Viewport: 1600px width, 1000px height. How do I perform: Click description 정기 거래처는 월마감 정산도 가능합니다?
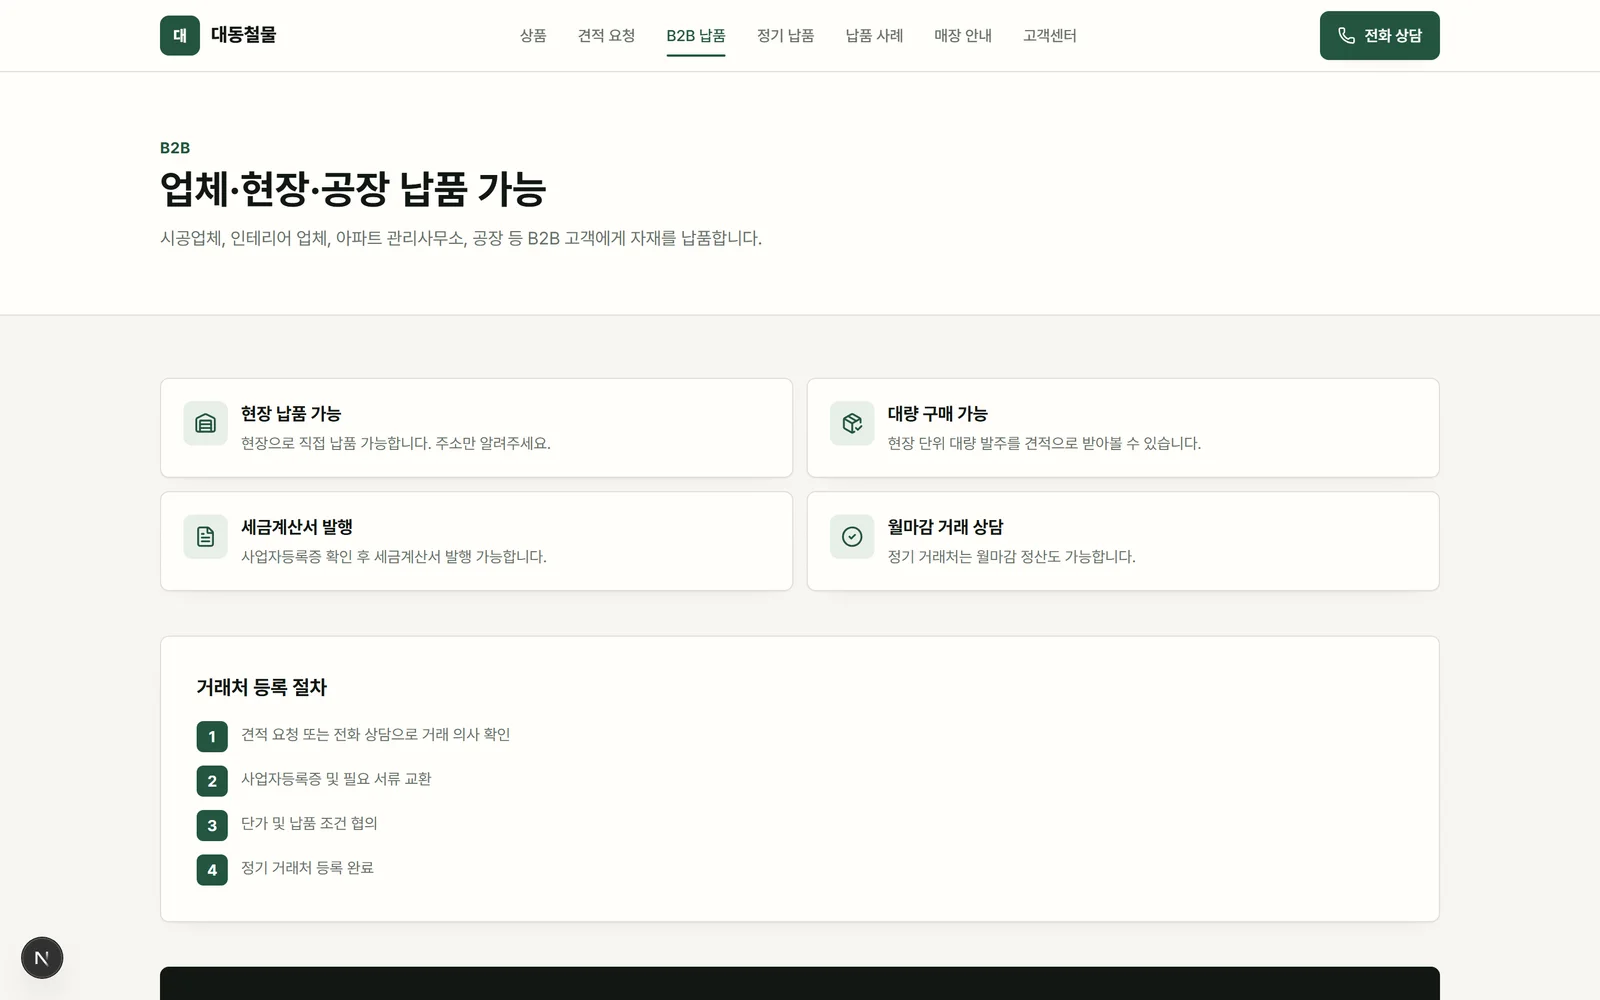coord(1012,556)
